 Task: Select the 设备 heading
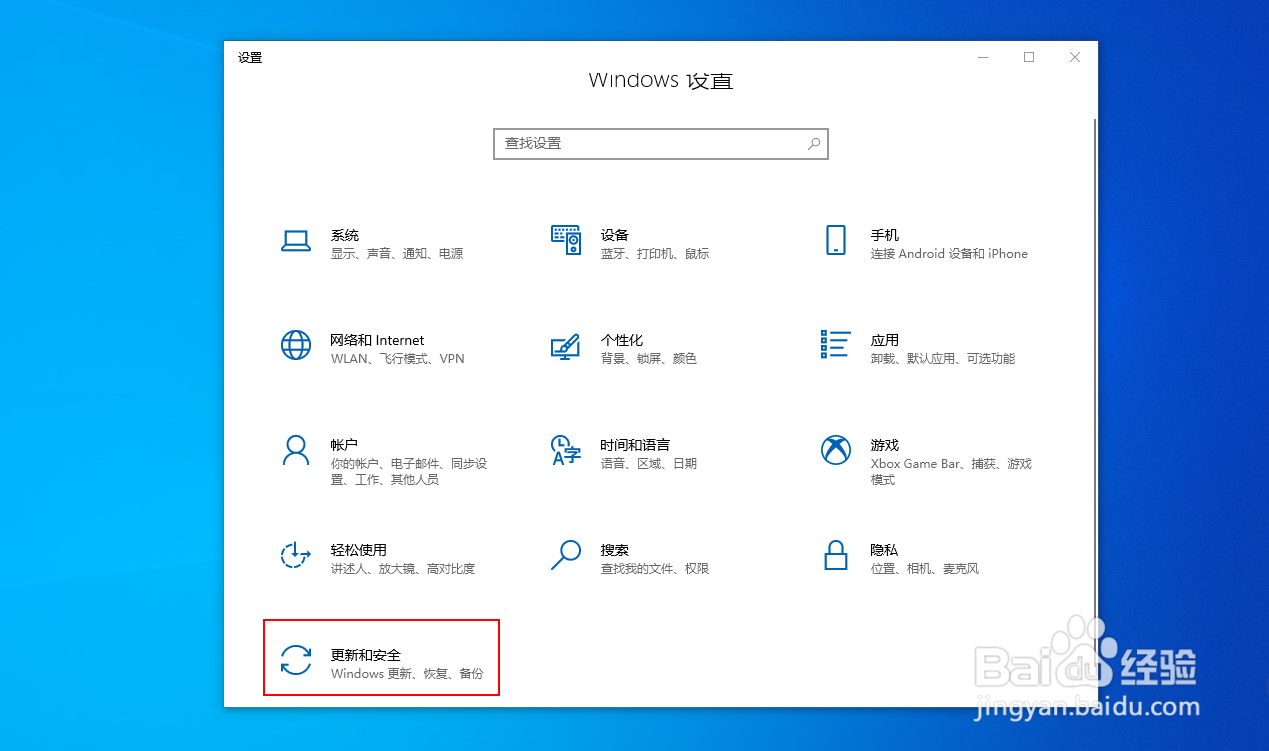click(615, 235)
